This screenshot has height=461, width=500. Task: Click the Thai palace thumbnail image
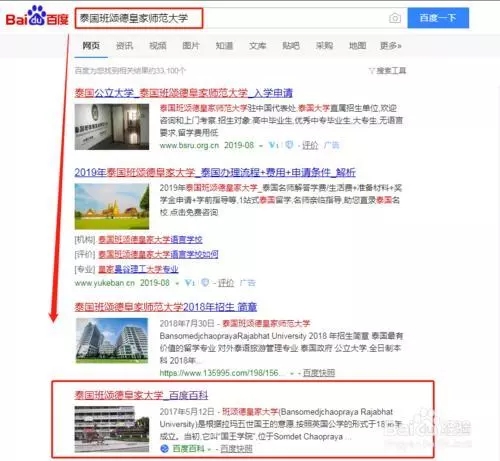point(112,206)
